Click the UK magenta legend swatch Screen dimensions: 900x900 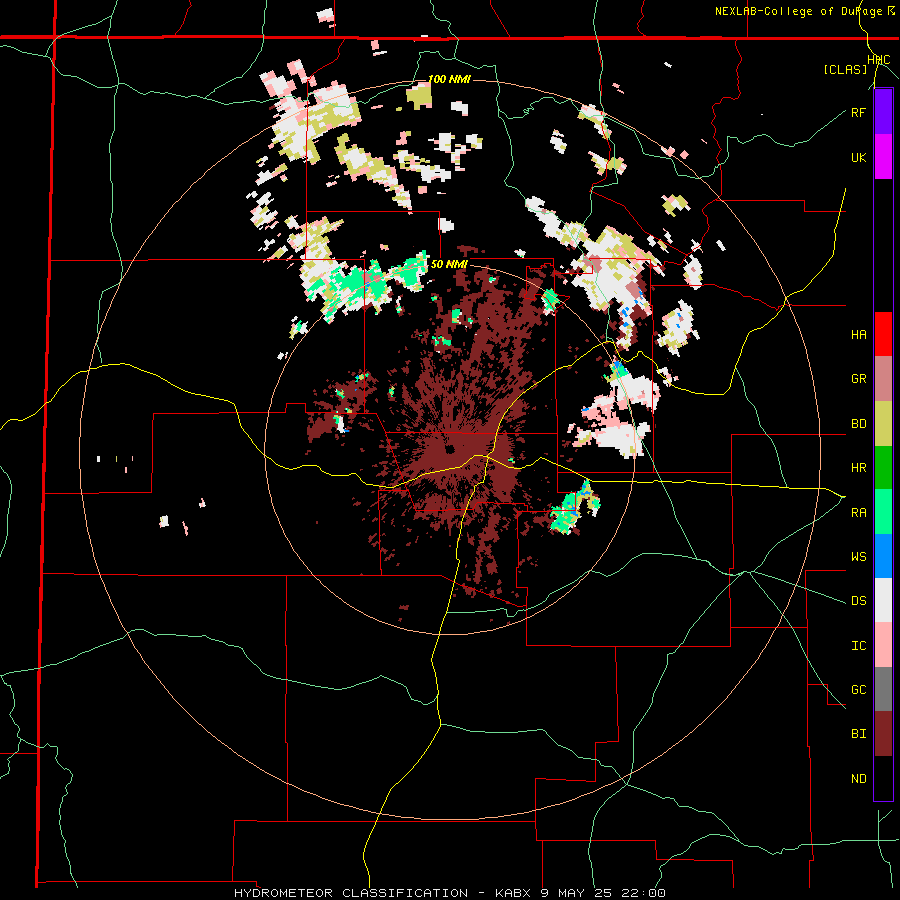click(x=883, y=157)
